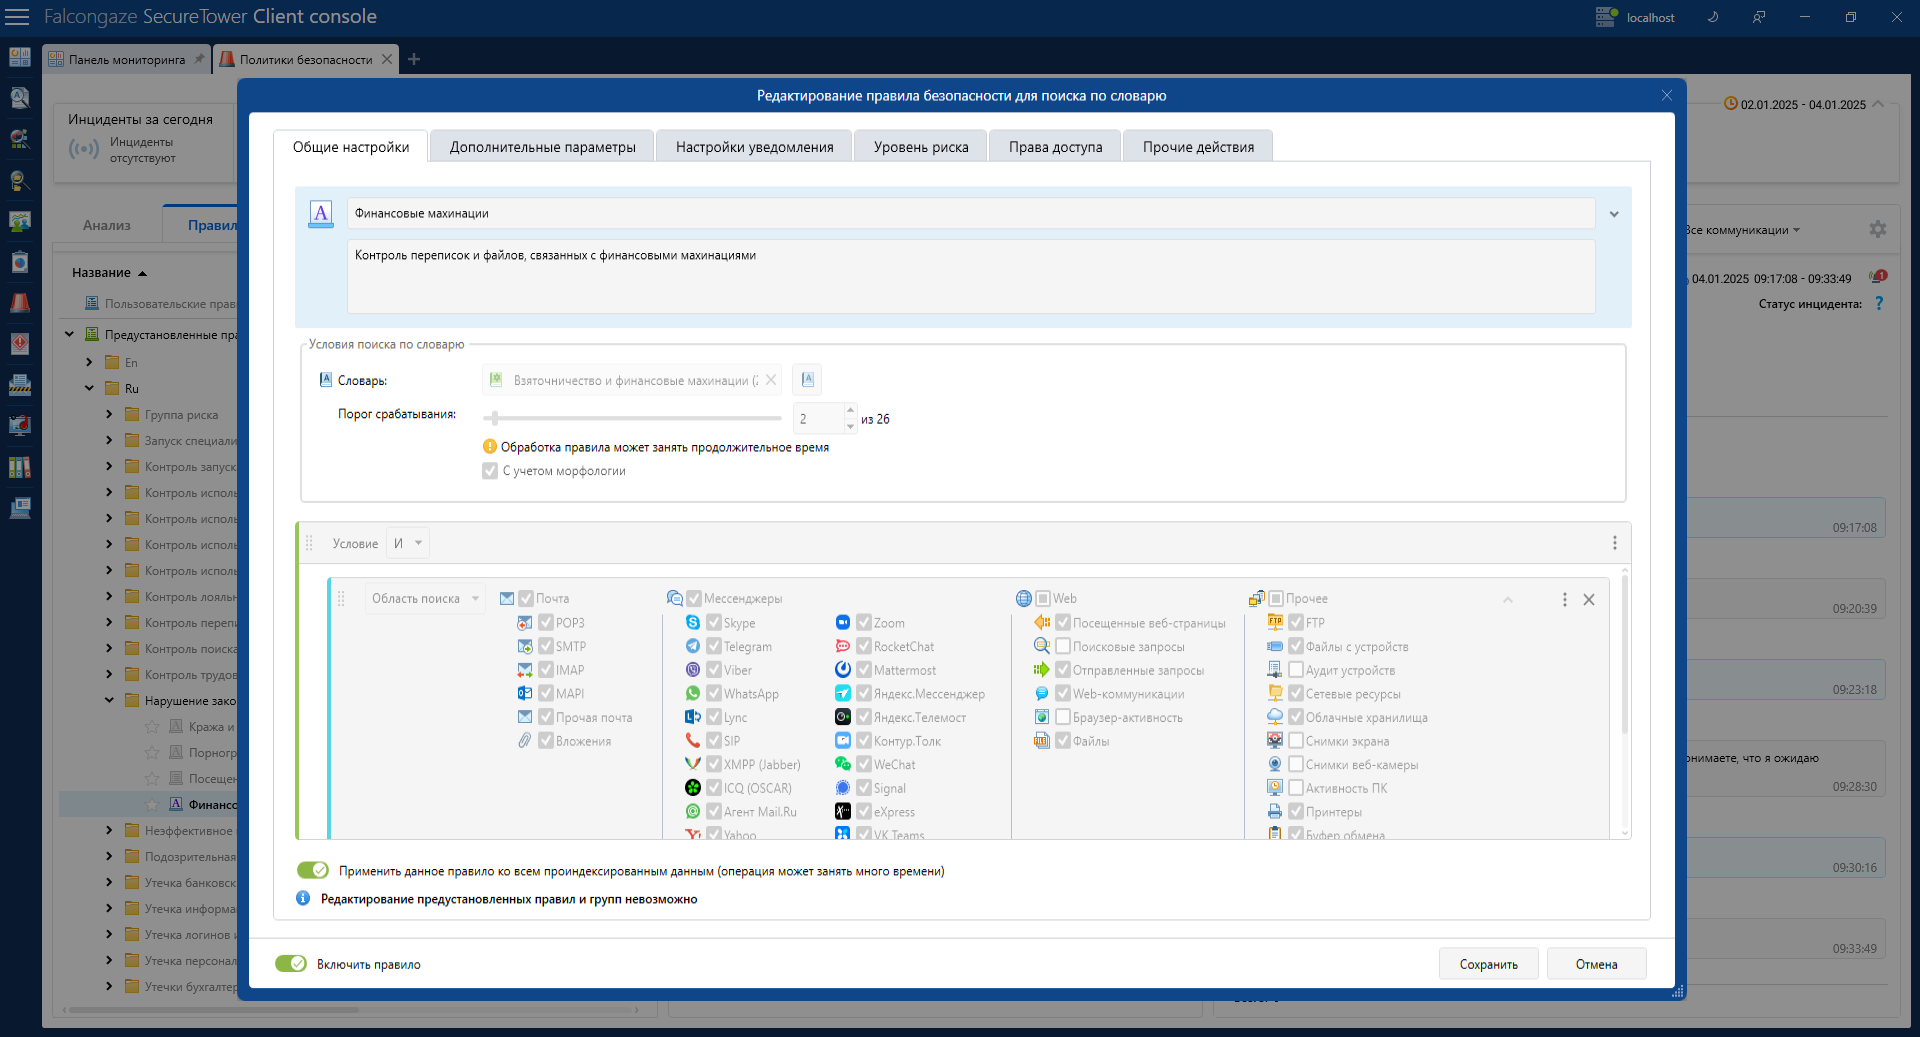This screenshot has height=1037, width=1920.
Task: Click the localhost server connection icon
Action: 1606,17
